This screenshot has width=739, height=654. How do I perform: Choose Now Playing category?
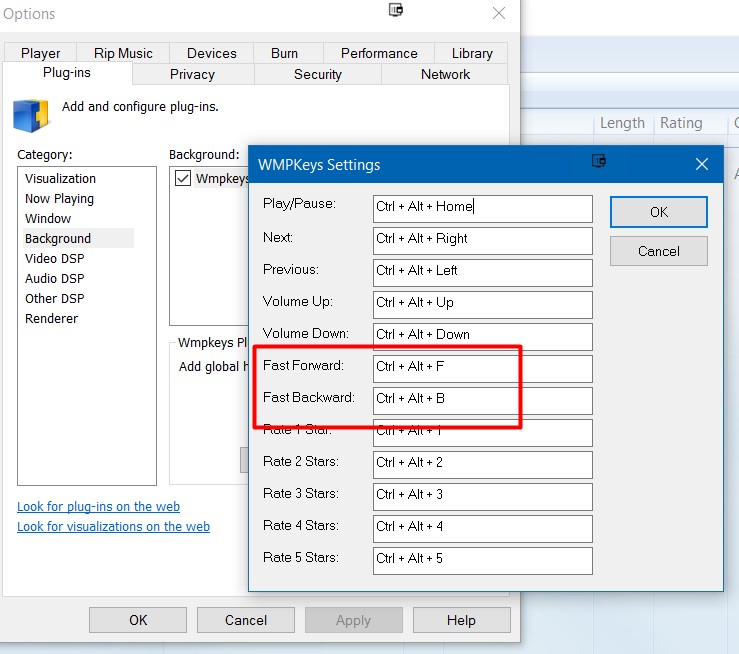[x=59, y=199]
